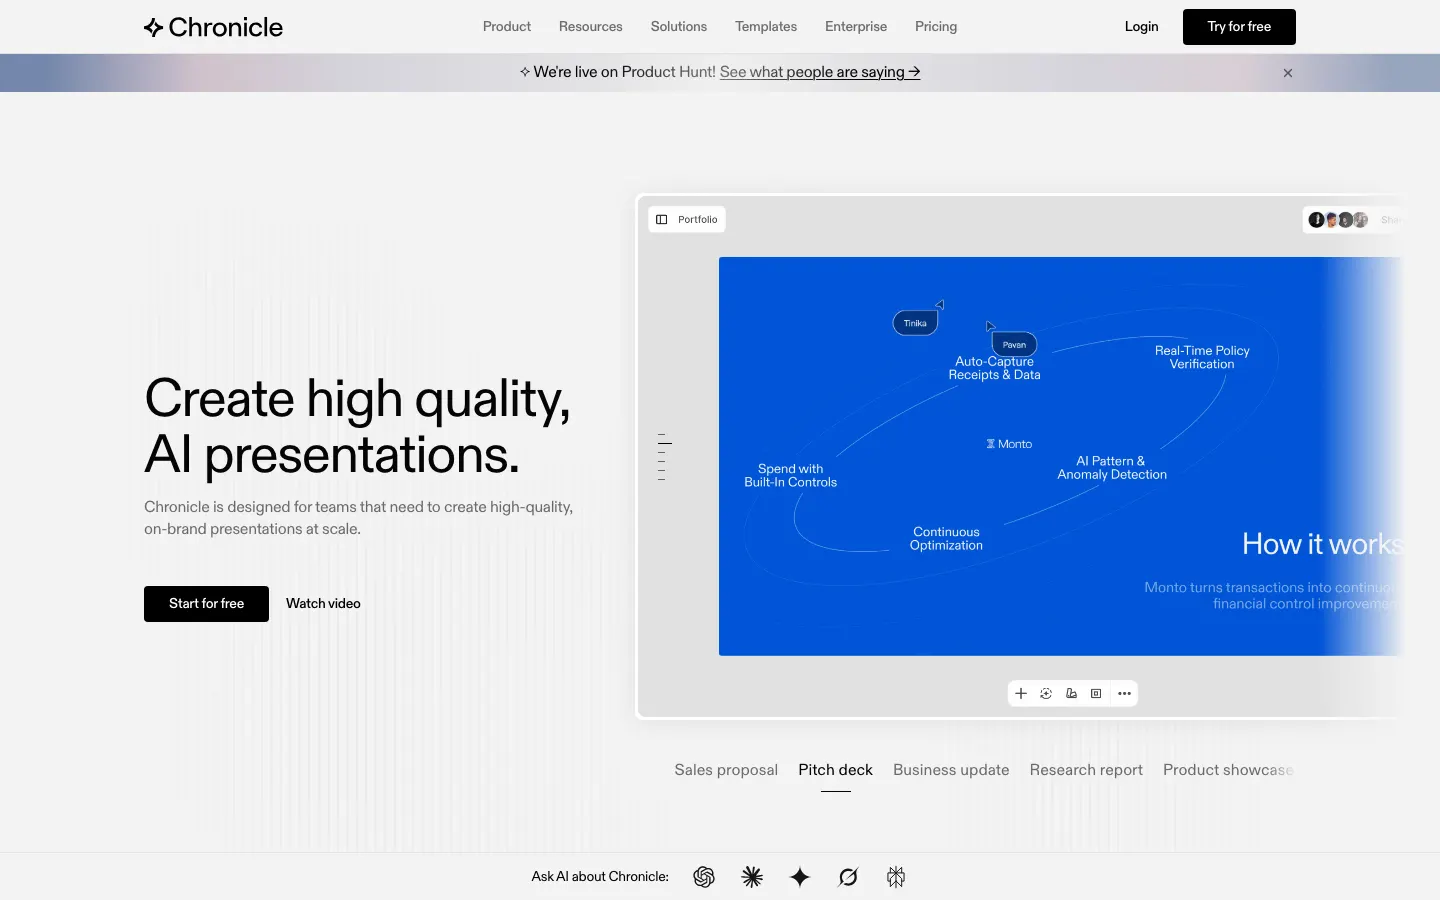Open the three-dot more options menu
The image size is (1440, 900).
click(1124, 694)
